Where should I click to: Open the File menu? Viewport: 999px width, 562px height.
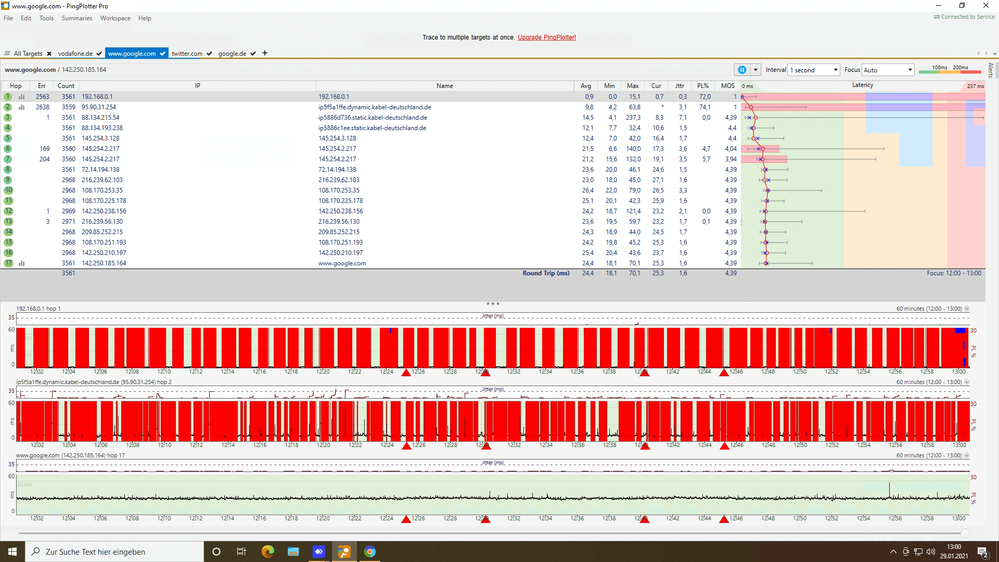8,18
